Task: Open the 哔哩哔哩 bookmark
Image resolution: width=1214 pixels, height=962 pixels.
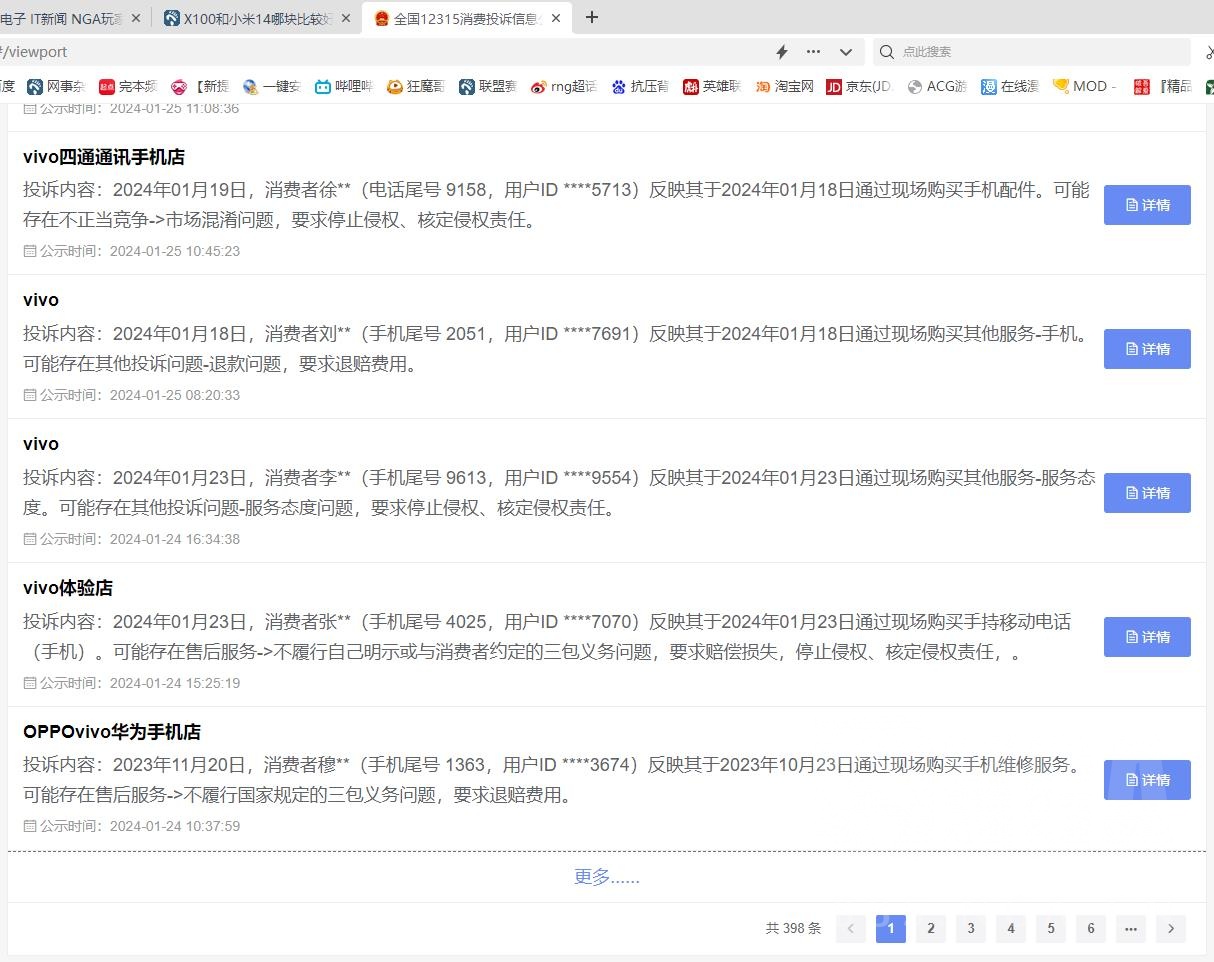Action: (x=343, y=86)
